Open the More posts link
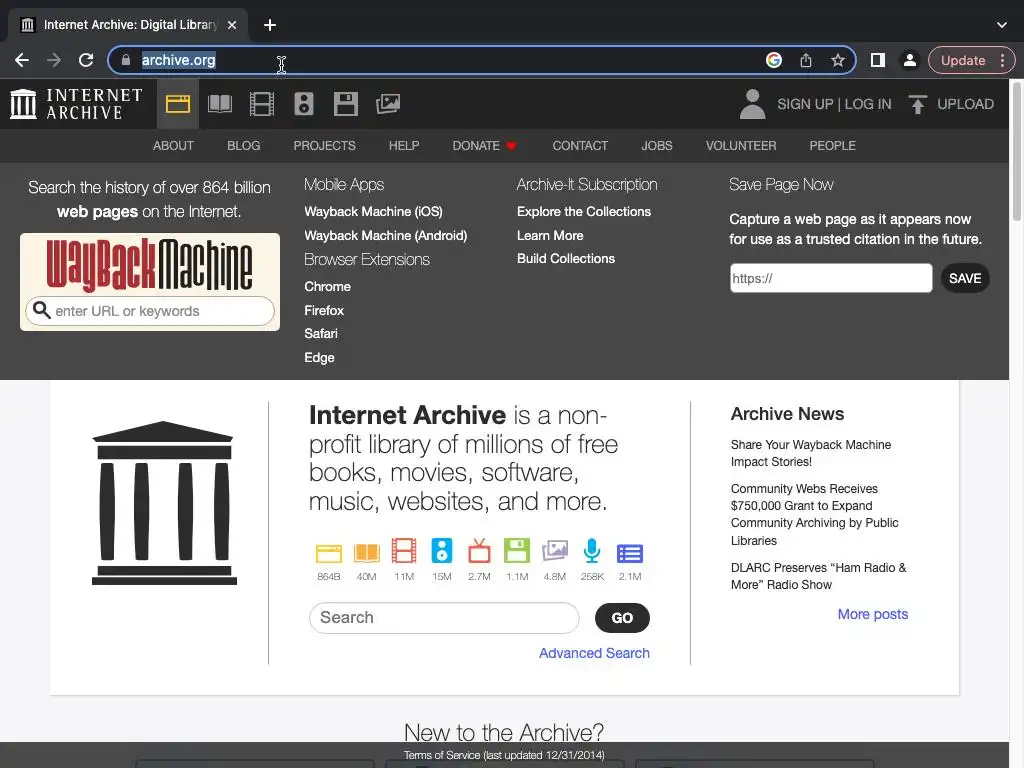This screenshot has height=768, width=1024. point(872,614)
